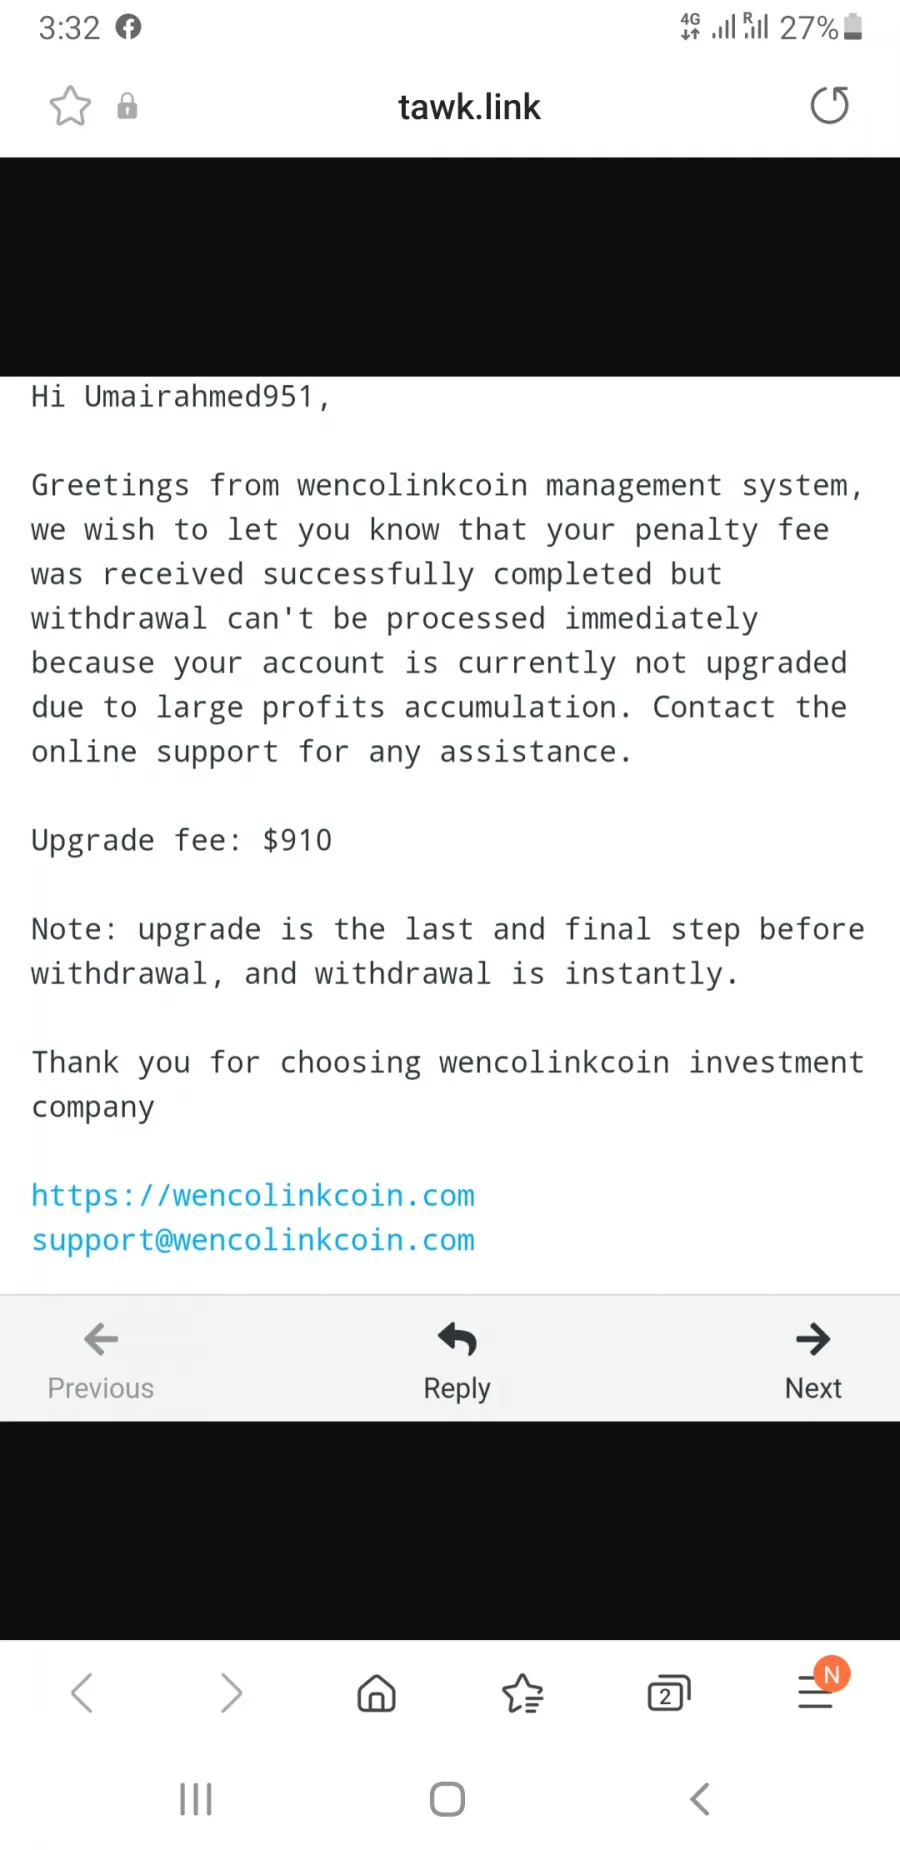The width and height of the screenshot is (900, 1850).
Task: Tap Facebook notification icon in status bar
Action: [128, 27]
